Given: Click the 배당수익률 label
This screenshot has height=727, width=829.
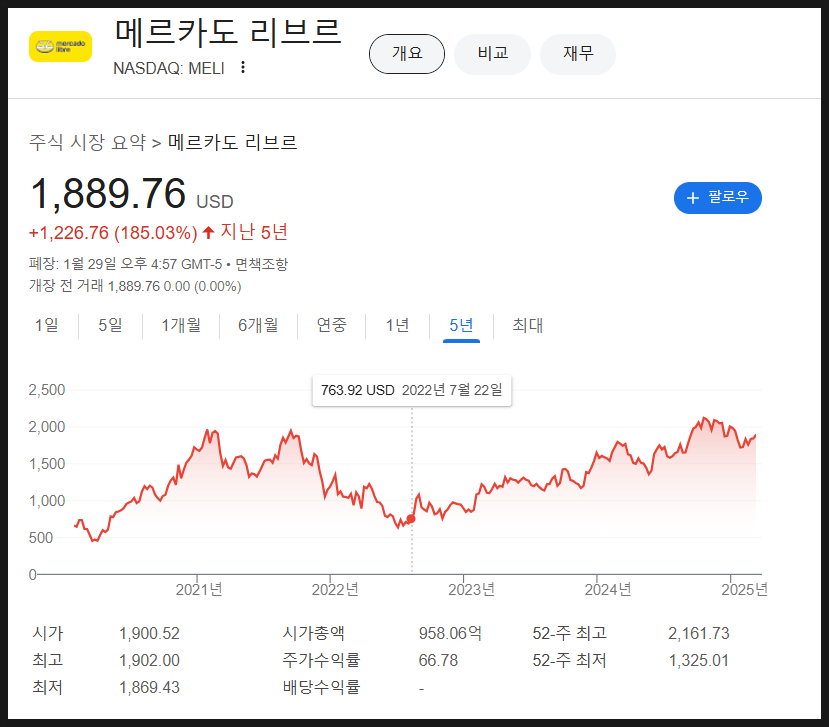Looking at the screenshot, I should point(321,687).
